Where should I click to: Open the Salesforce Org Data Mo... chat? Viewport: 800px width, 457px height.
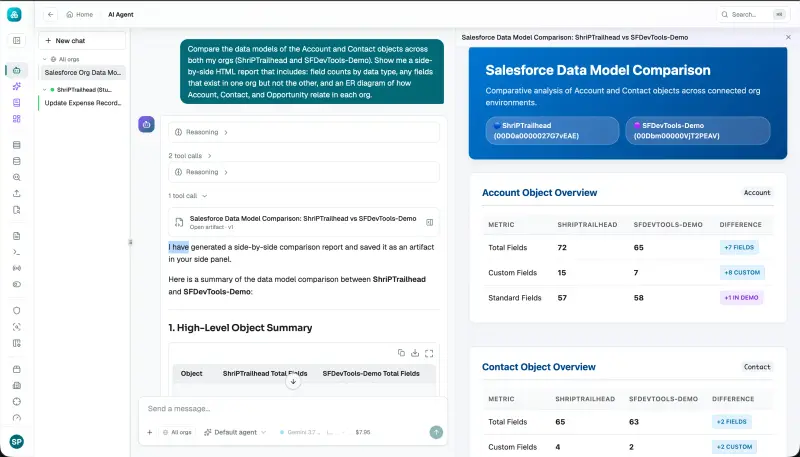82,72
